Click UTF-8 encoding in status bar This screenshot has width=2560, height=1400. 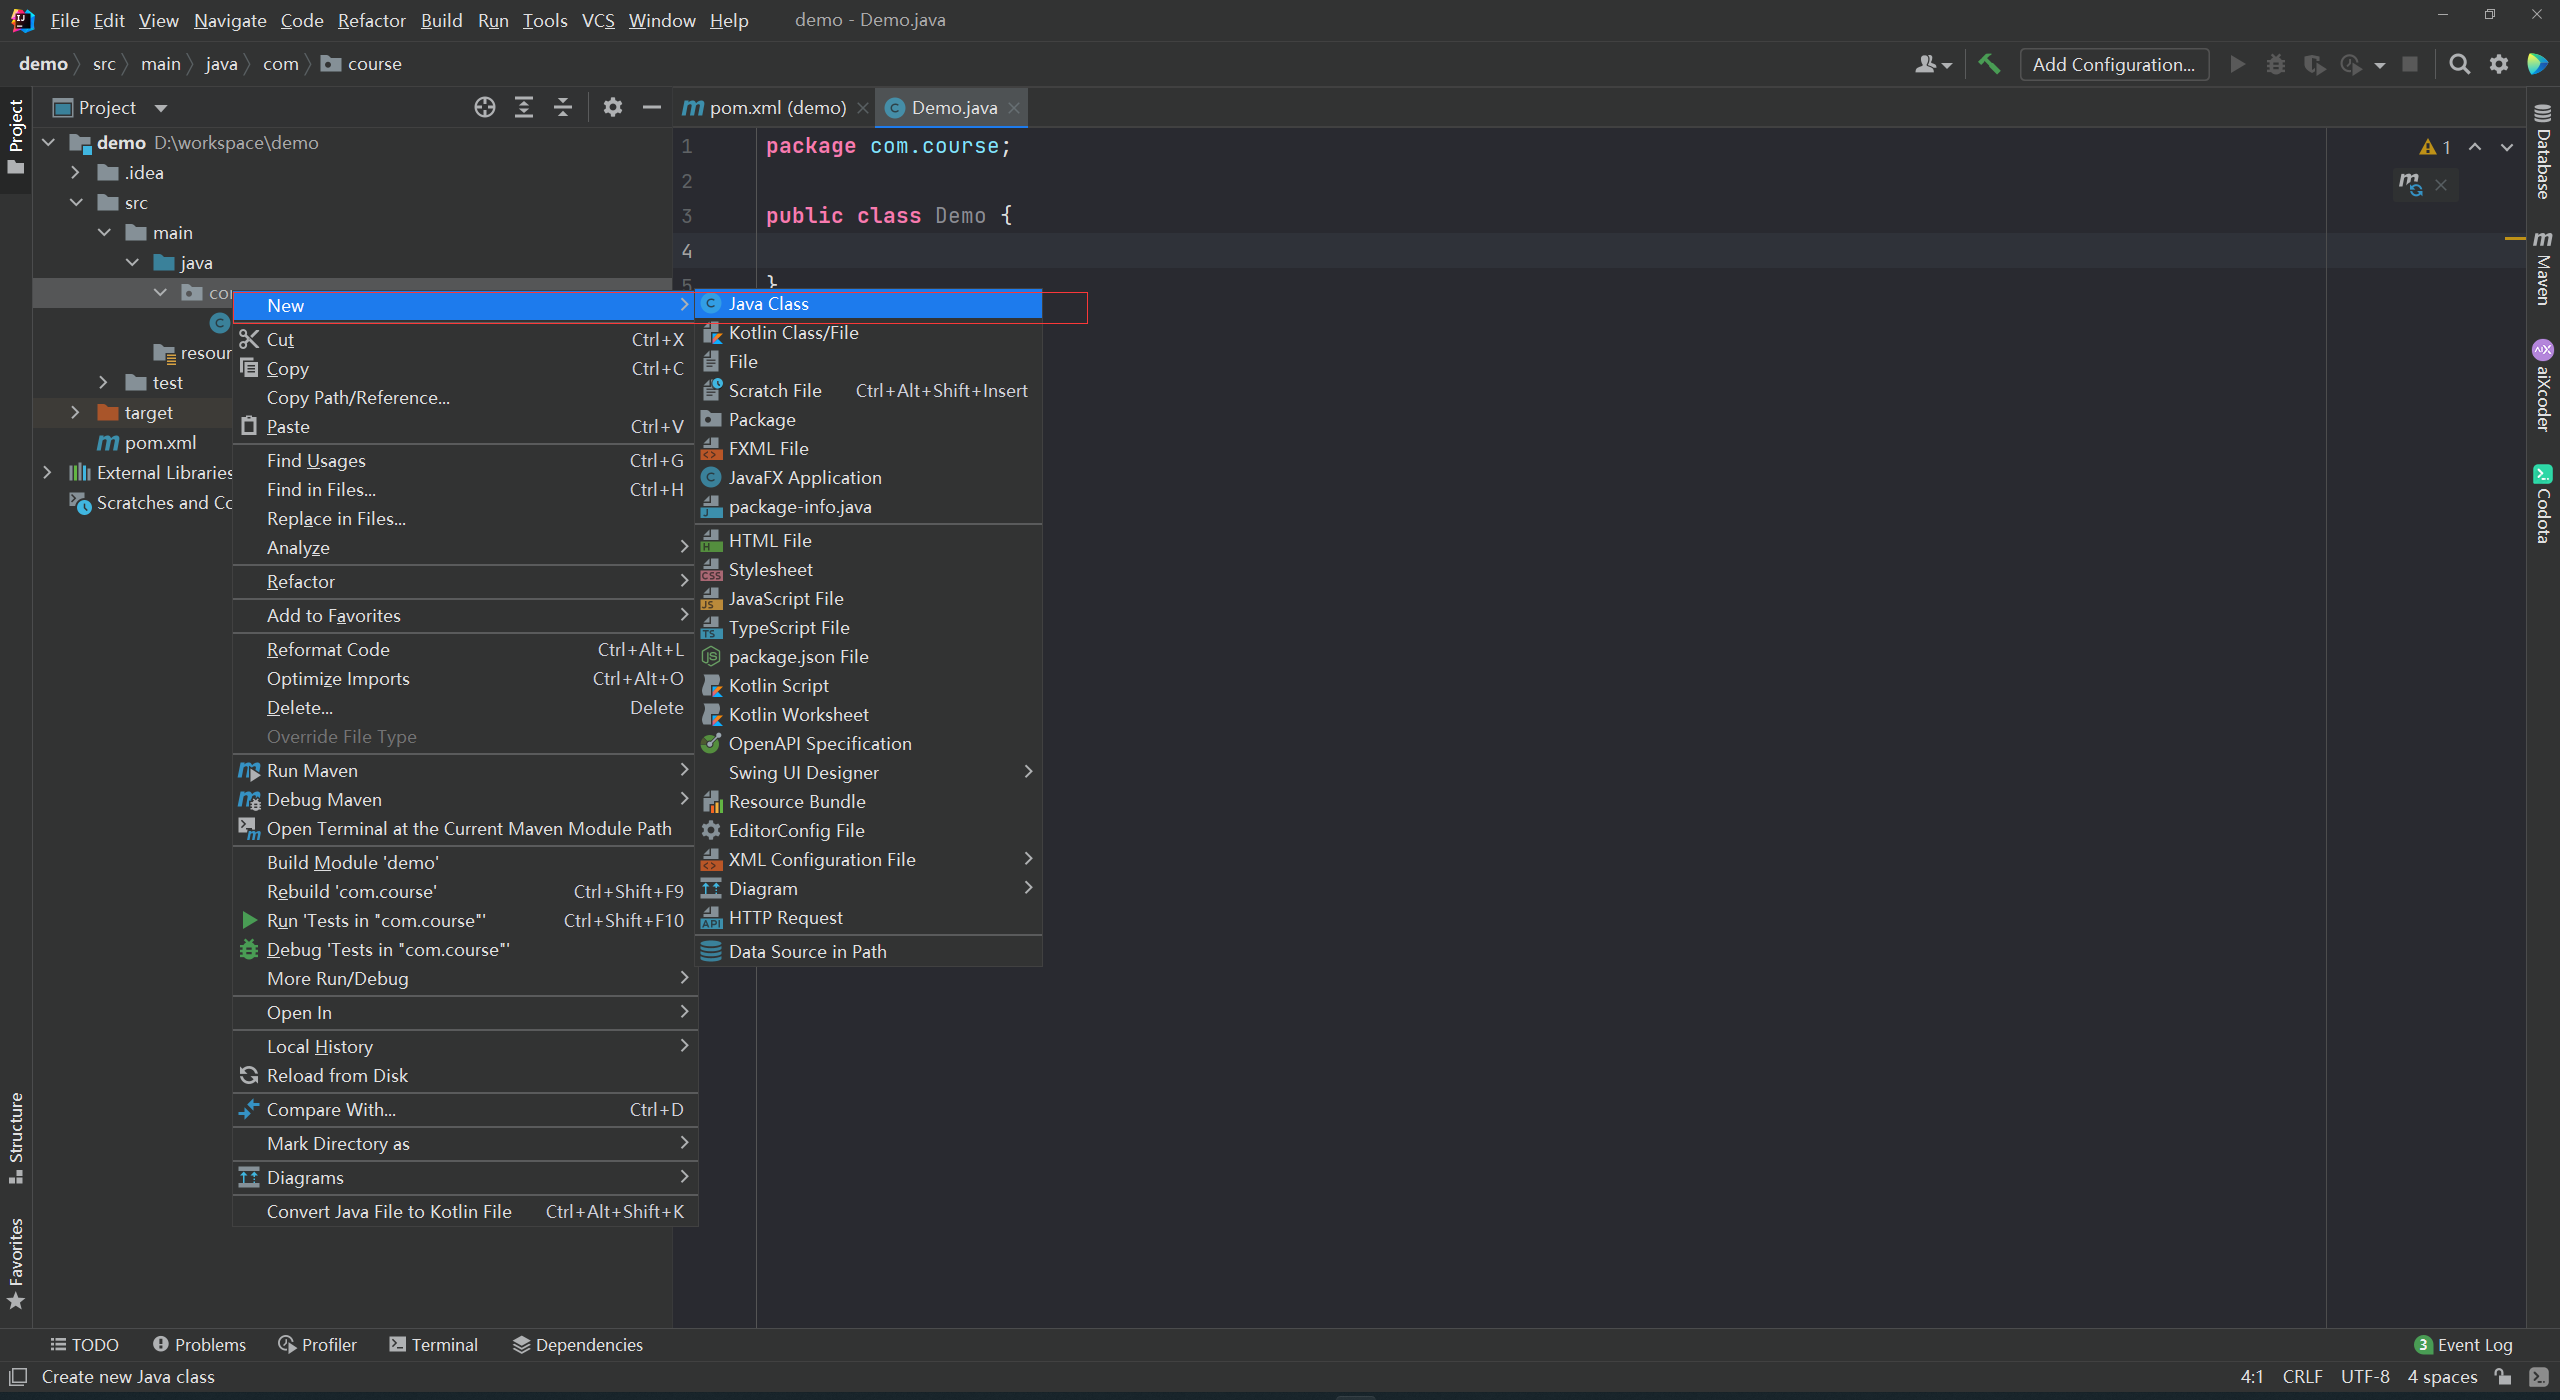point(2364,1377)
